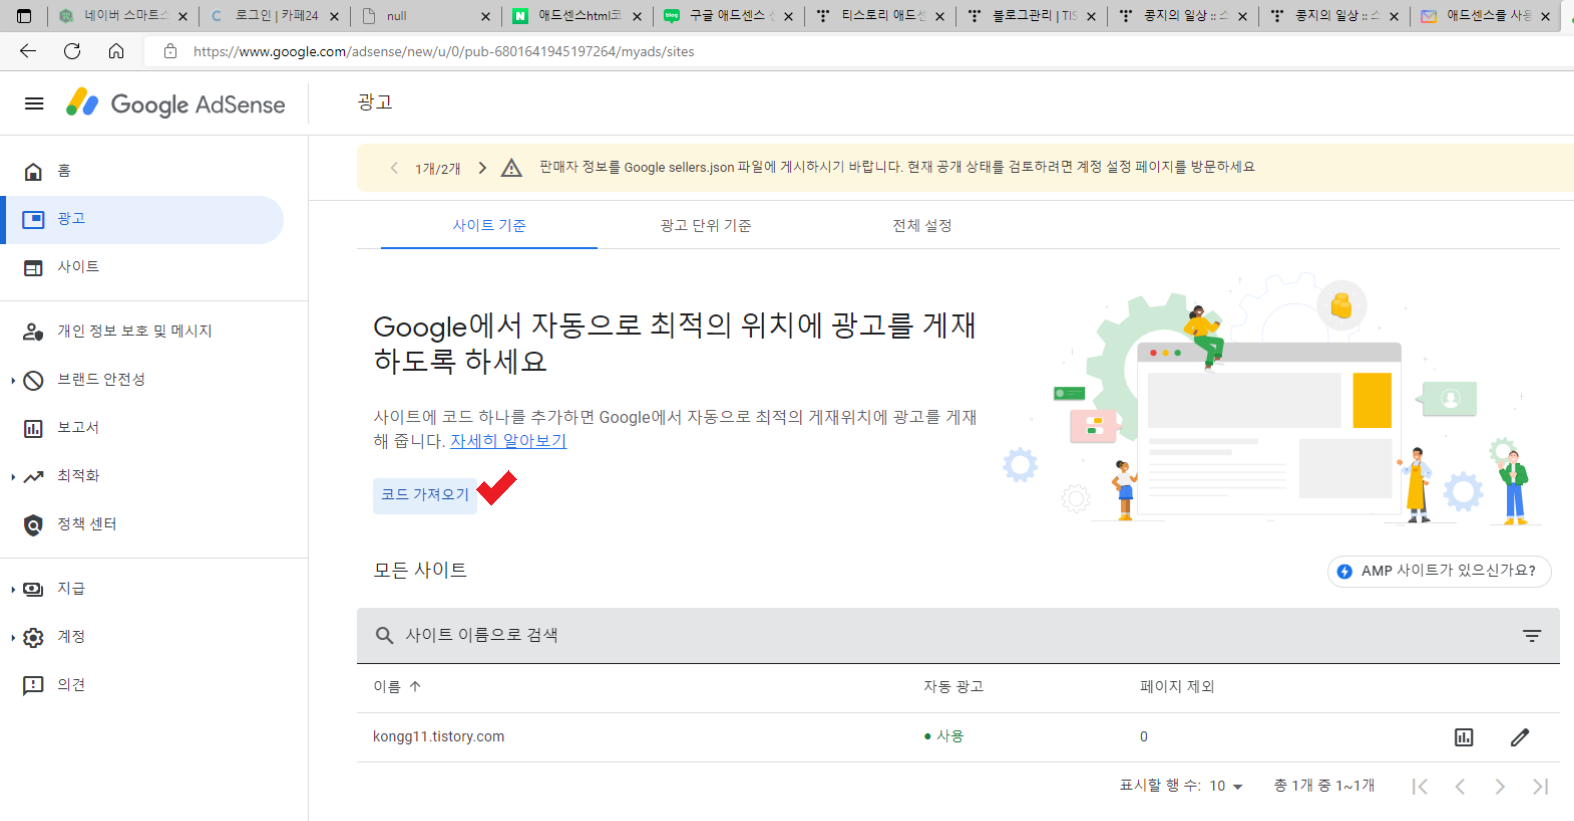The width and height of the screenshot is (1574, 821).
Task: Sort by 이름 column header
Action: (397, 687)
